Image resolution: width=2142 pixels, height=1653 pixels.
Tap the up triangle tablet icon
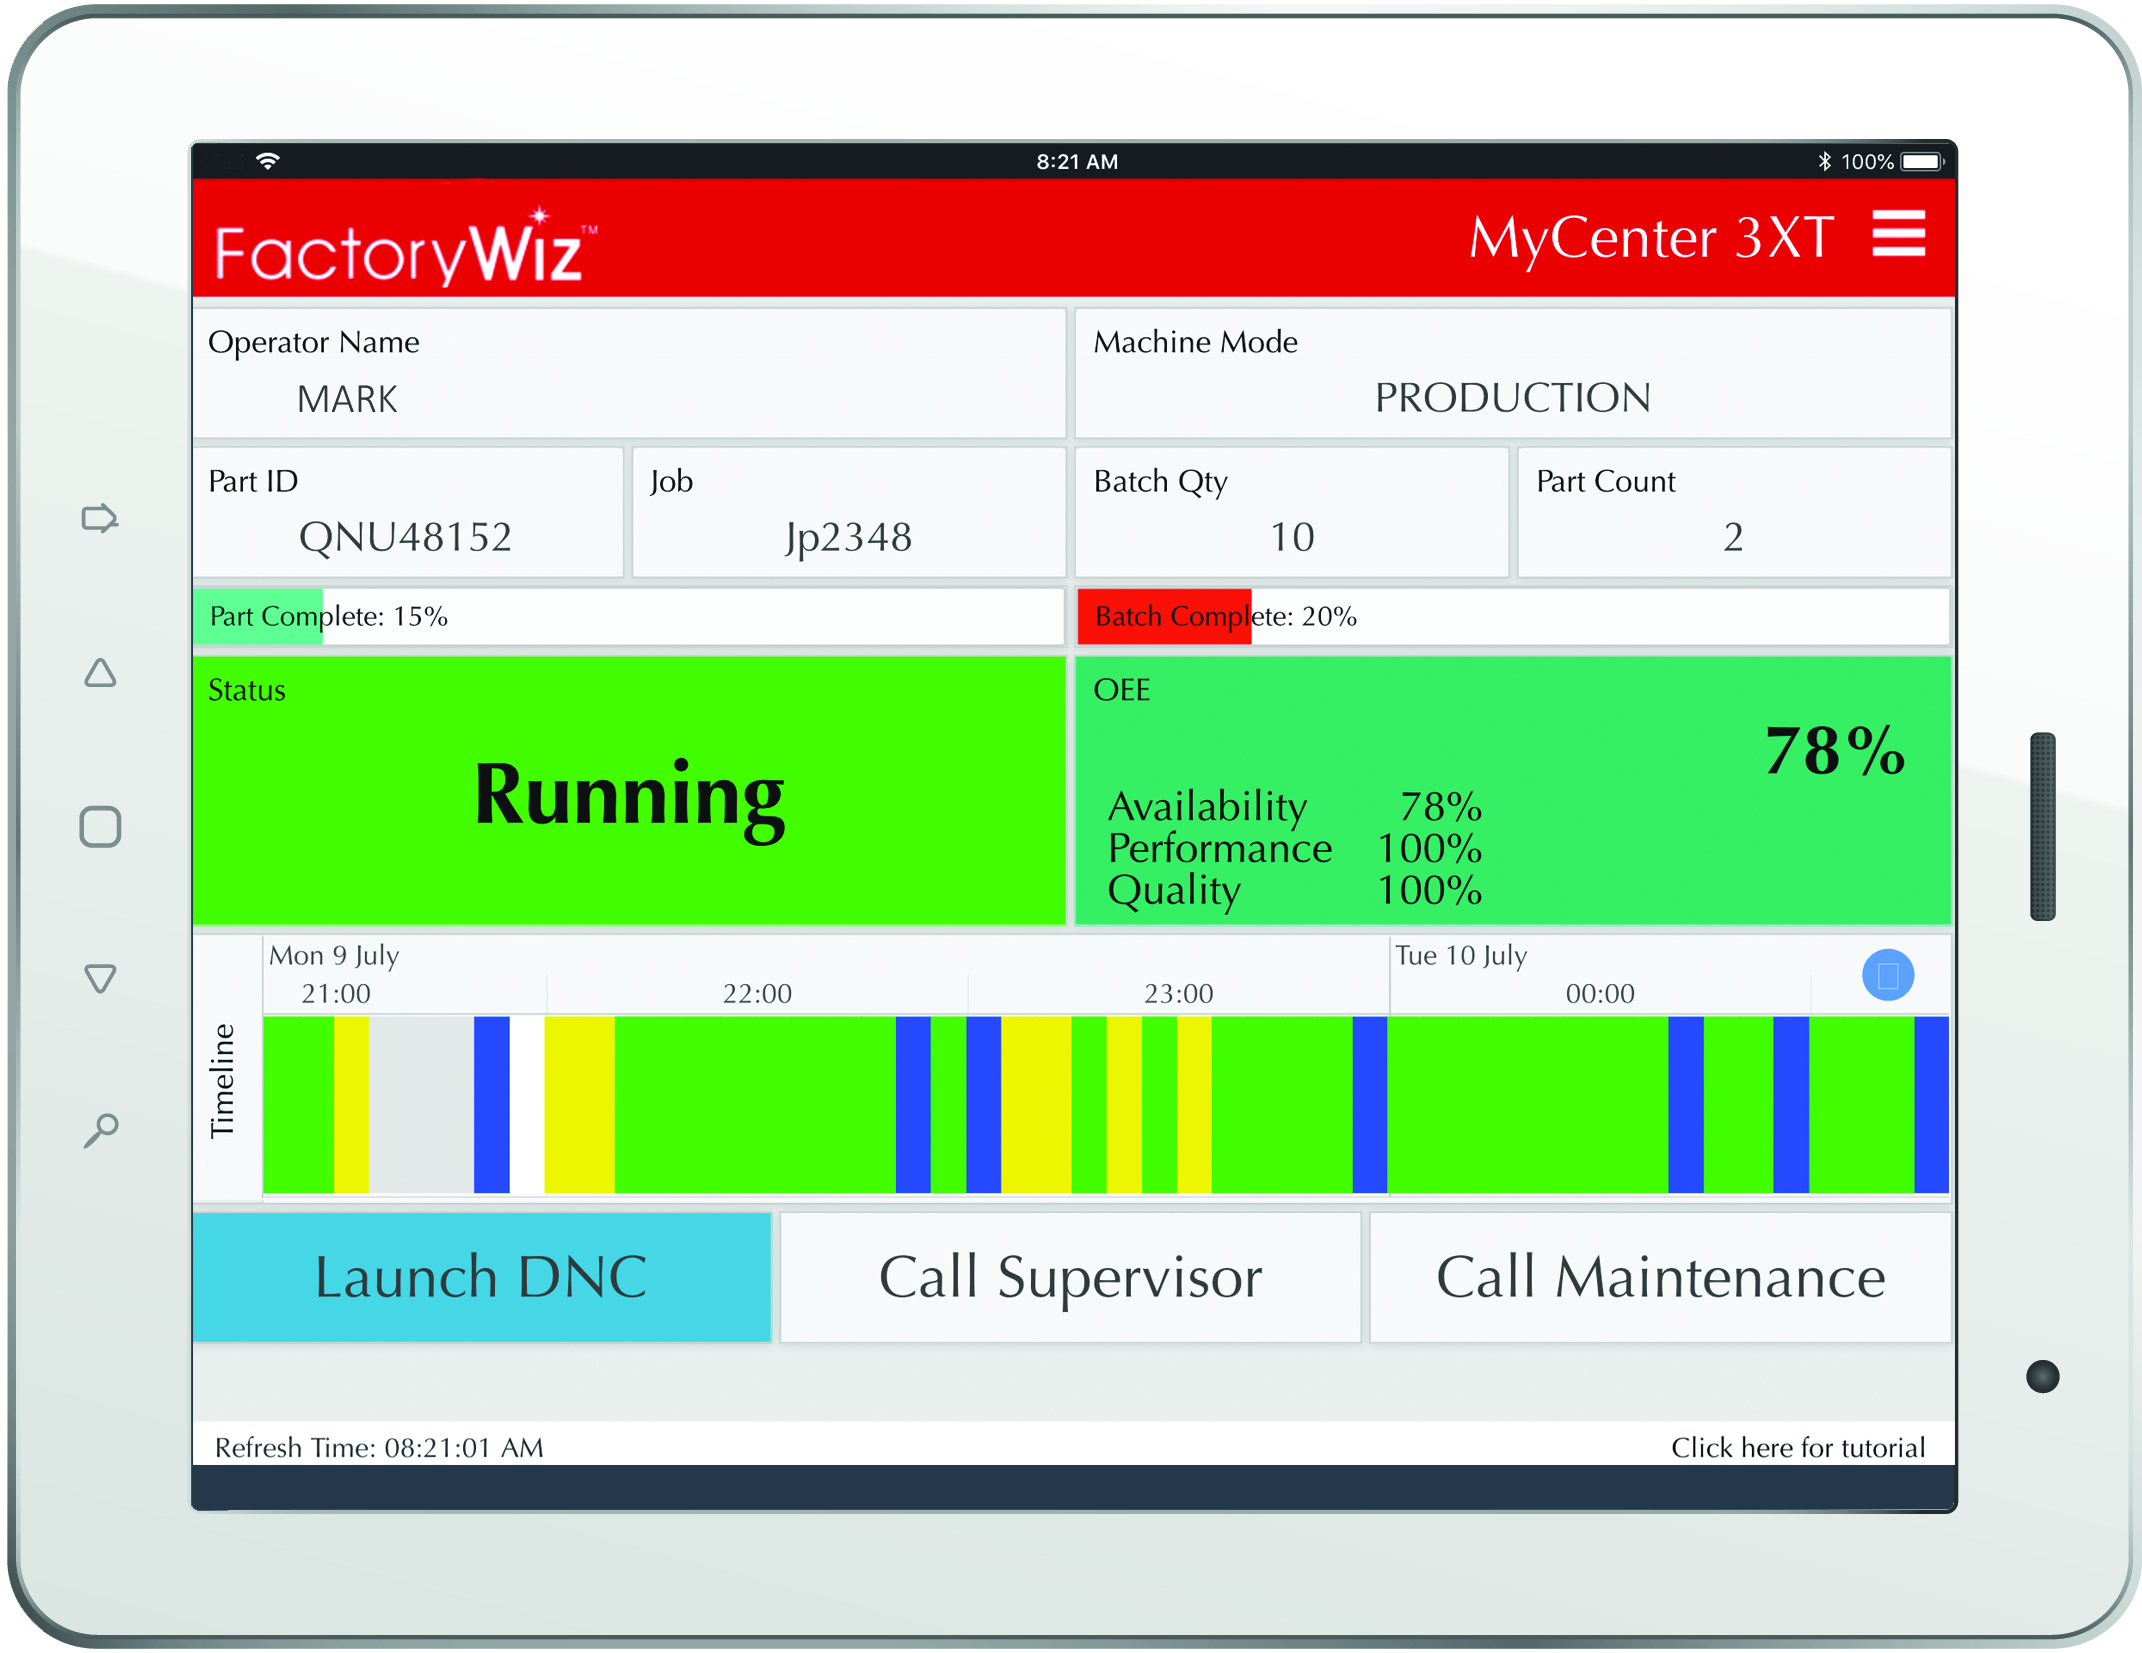coord(99,673)
